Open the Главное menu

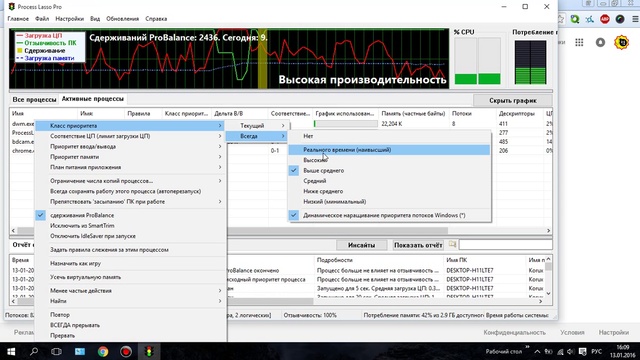[18, 19]
